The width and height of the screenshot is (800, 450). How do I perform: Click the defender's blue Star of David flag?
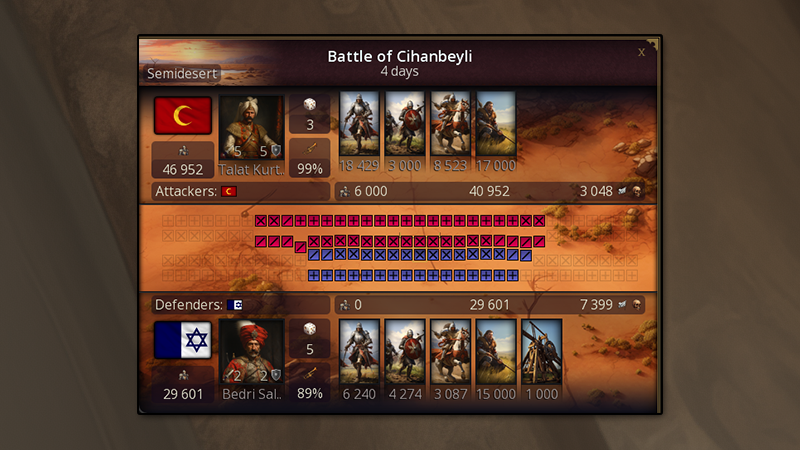183,340
